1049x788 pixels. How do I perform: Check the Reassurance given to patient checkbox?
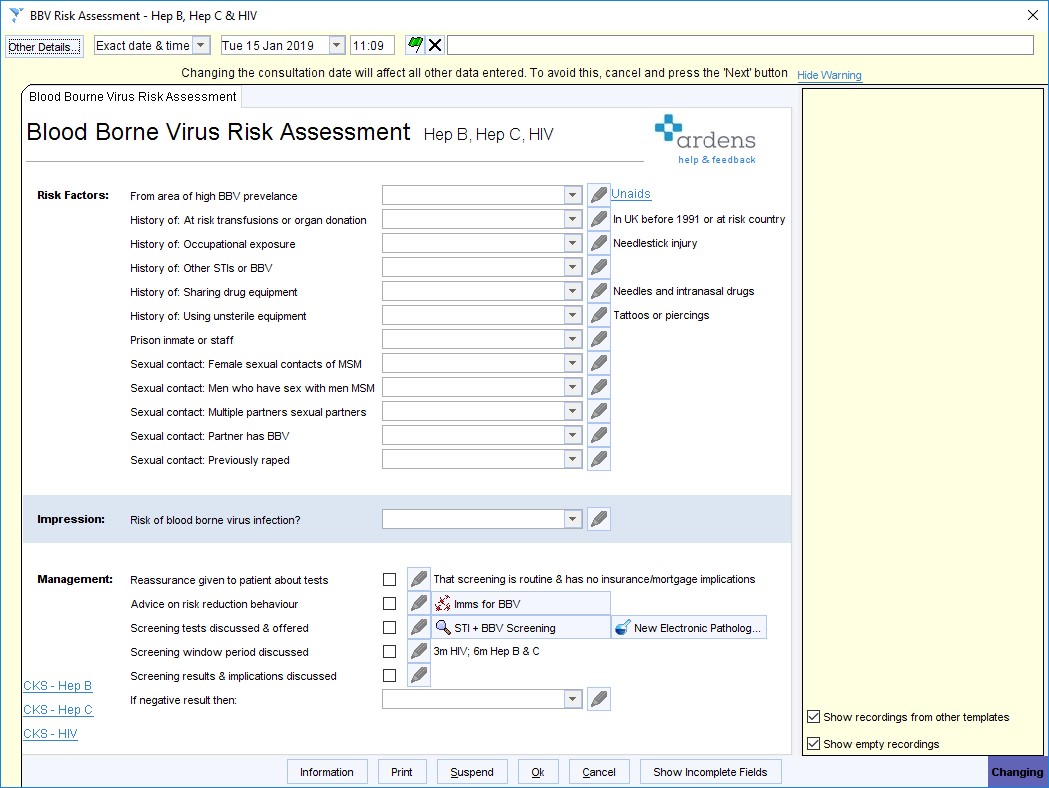tap(389, 578)
